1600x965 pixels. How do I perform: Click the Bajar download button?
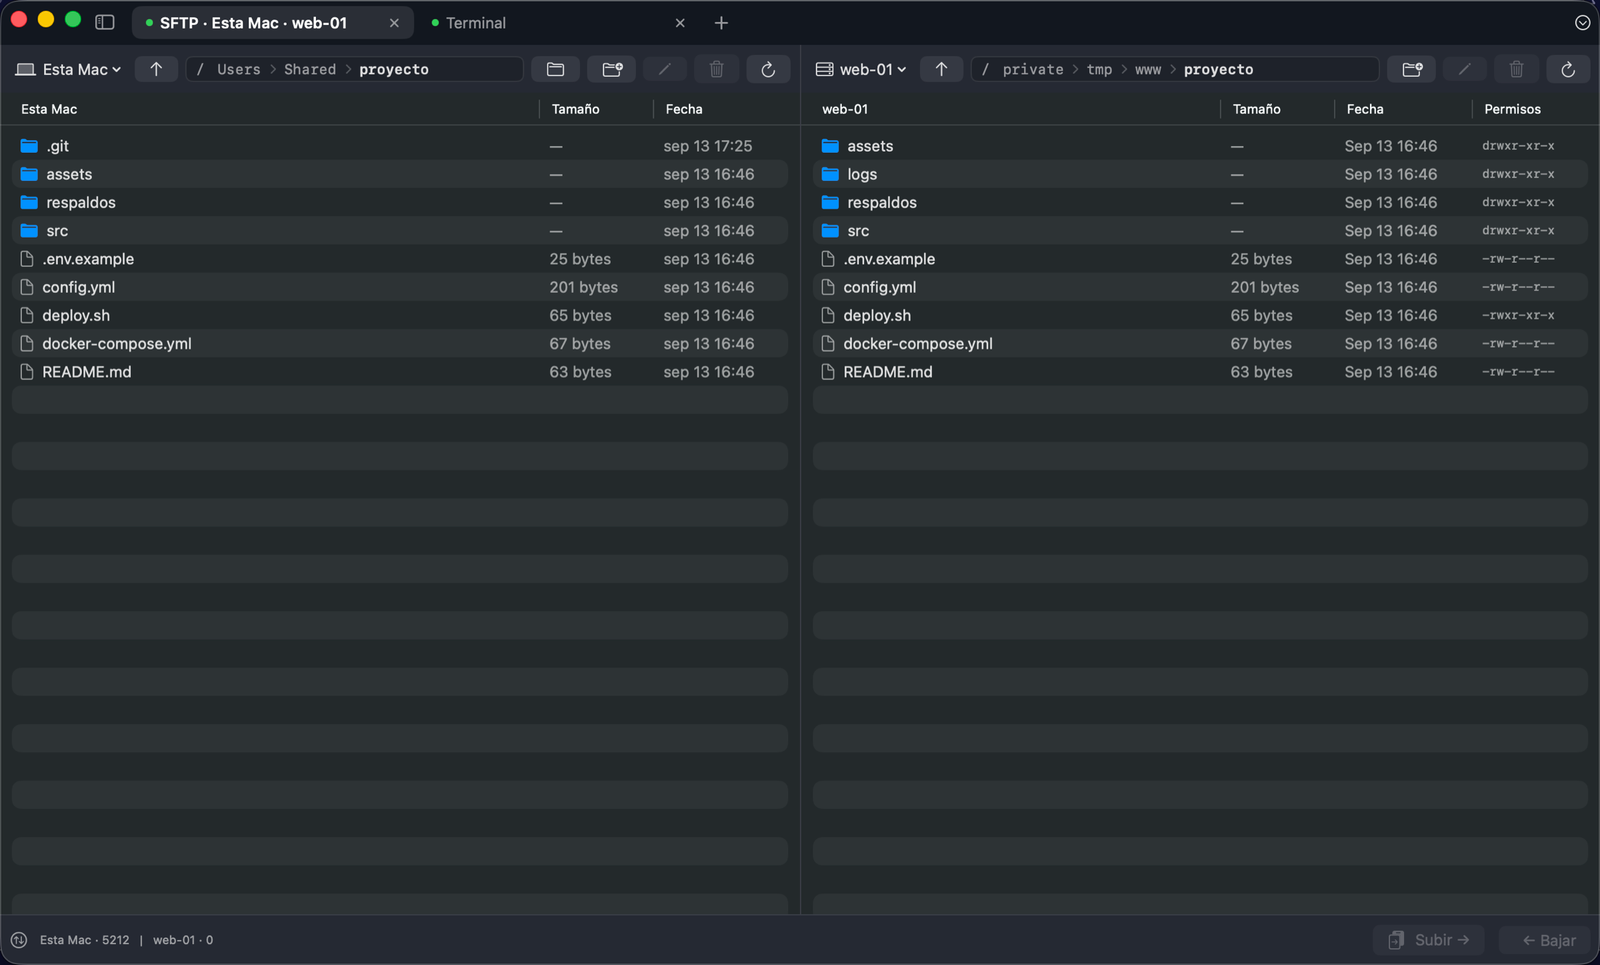(1545, 940)
